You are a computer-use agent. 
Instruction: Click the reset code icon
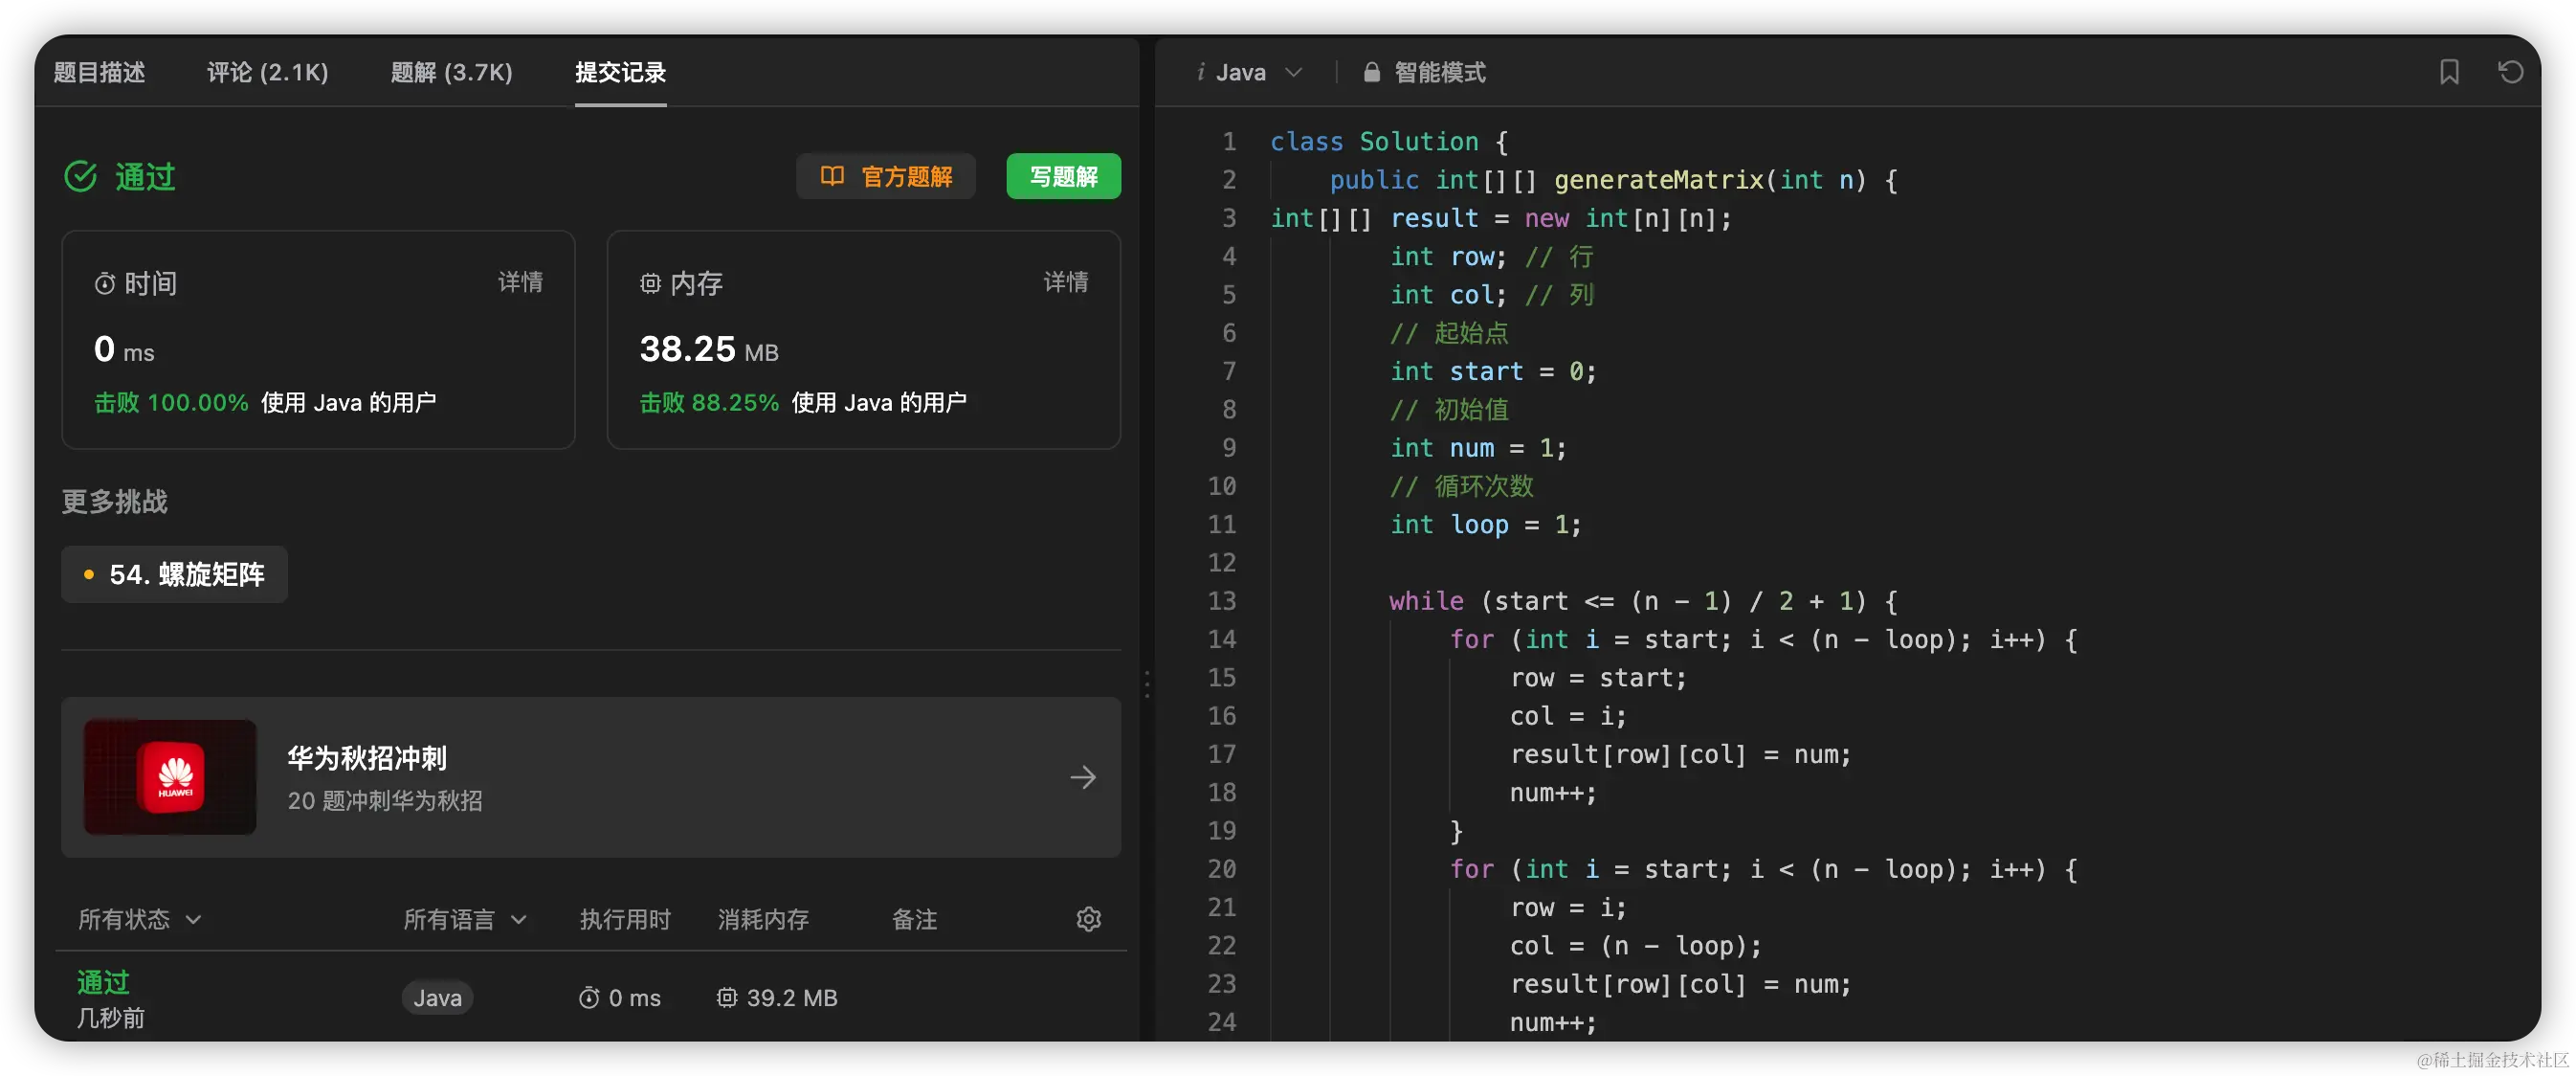2510,72
